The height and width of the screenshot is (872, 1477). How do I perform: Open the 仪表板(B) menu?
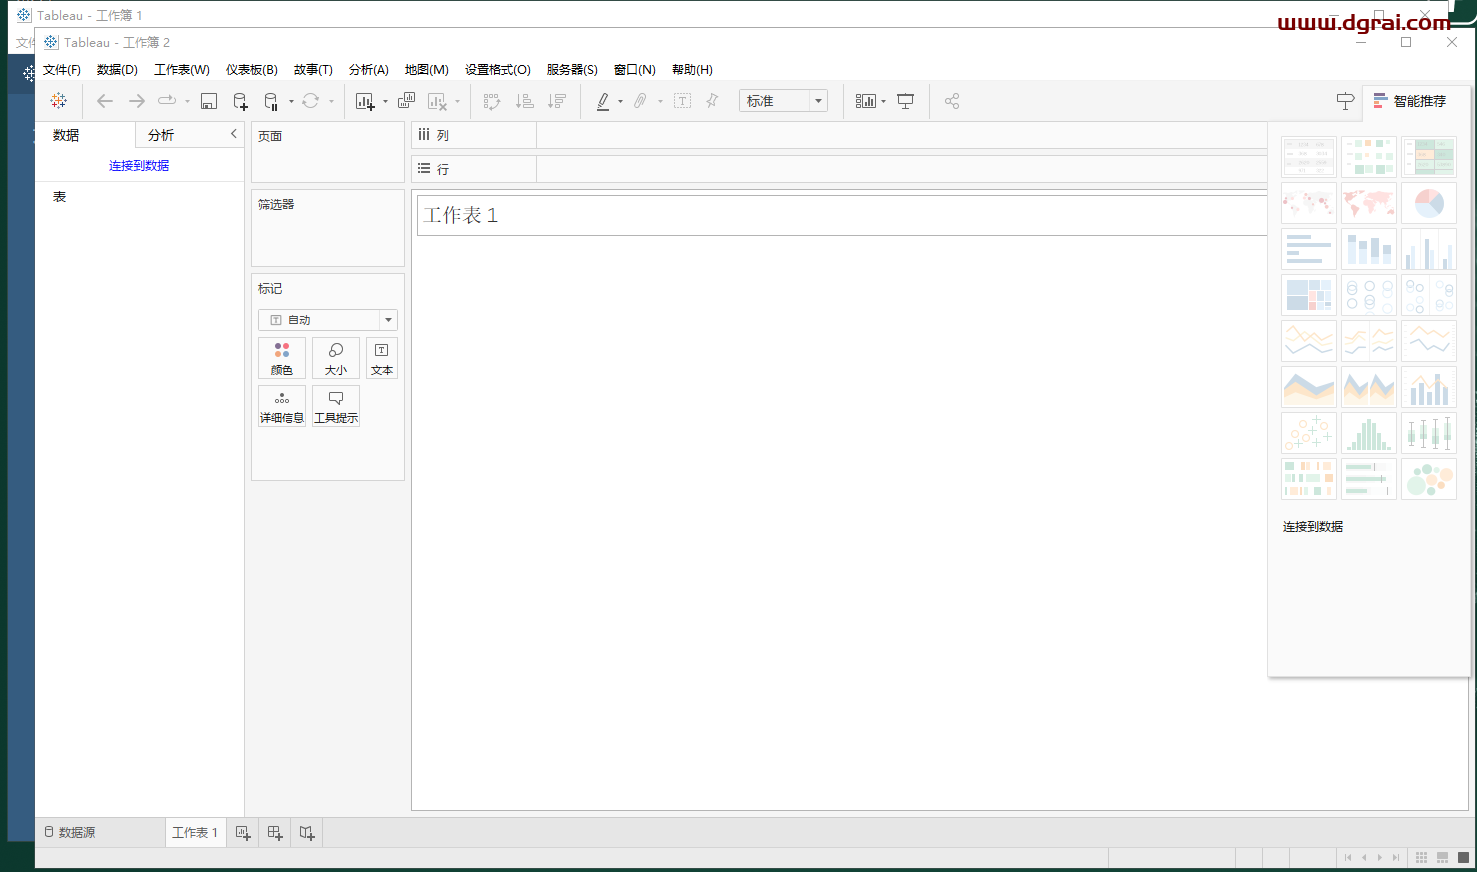[x=252, y=70]
